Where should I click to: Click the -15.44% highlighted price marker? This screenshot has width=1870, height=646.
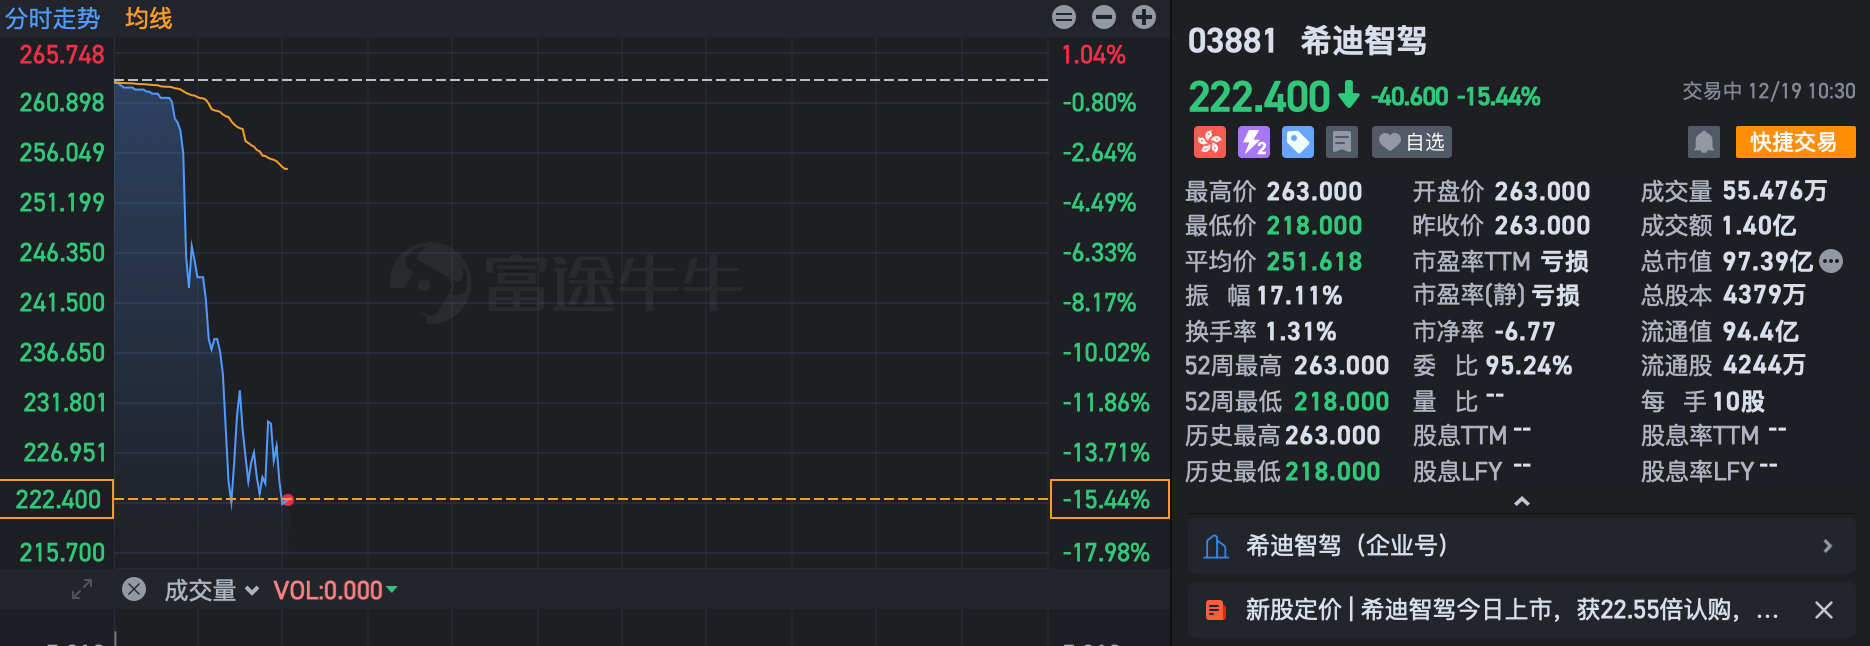click(1110, 499)
